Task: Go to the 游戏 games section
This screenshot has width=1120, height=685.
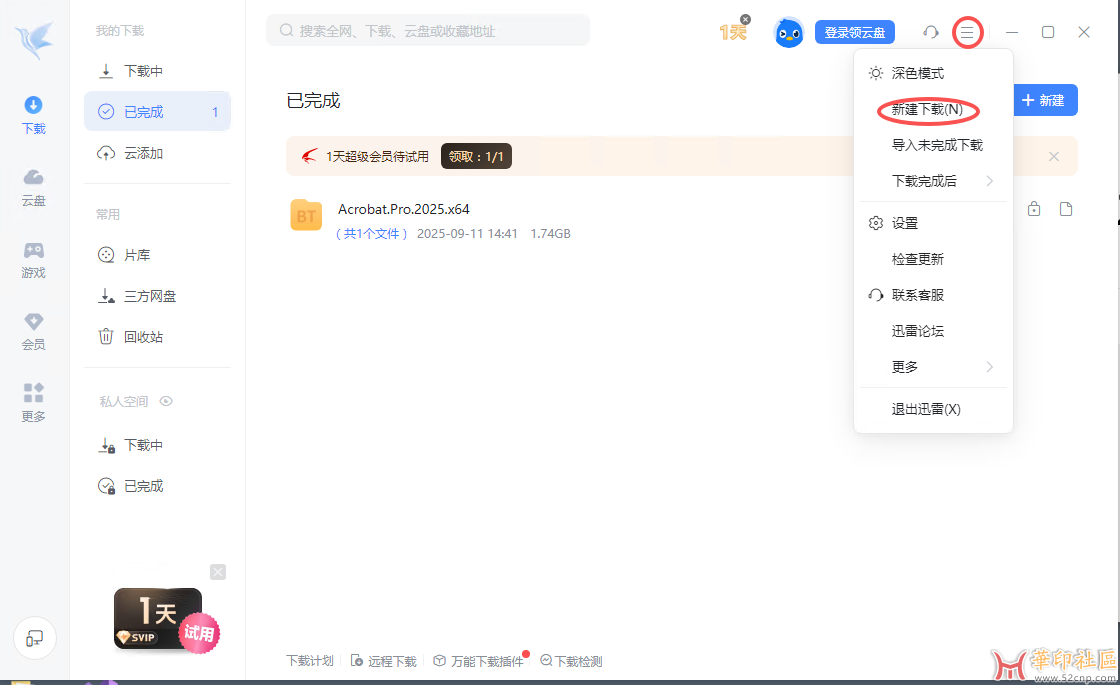Action: coord(34,260)
